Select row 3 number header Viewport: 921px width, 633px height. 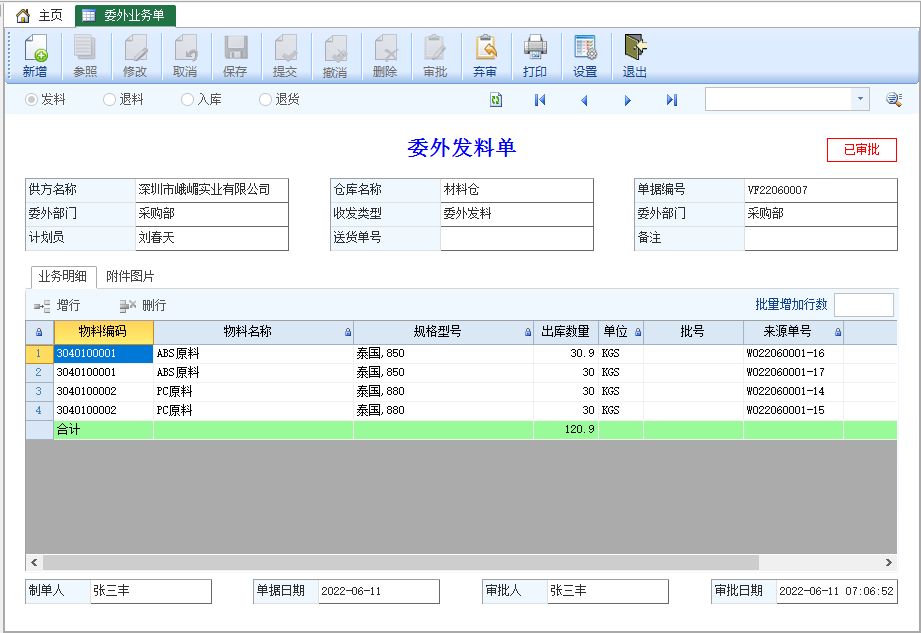[x=39, y=391]
